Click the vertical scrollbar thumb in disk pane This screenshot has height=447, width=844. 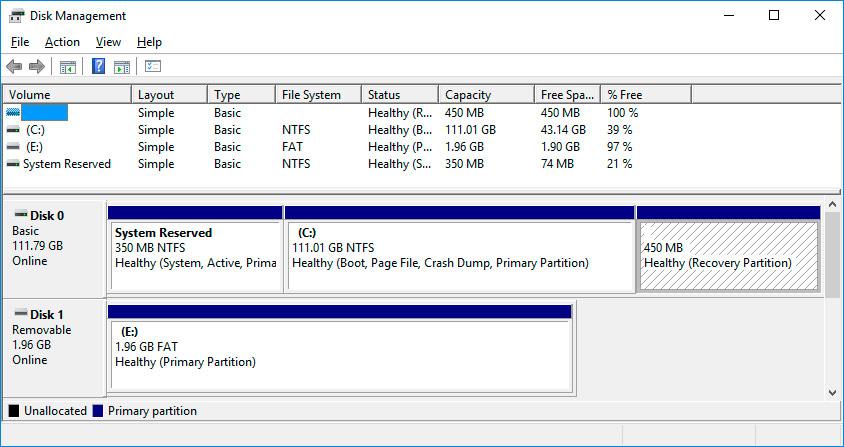tap(832, 254)
